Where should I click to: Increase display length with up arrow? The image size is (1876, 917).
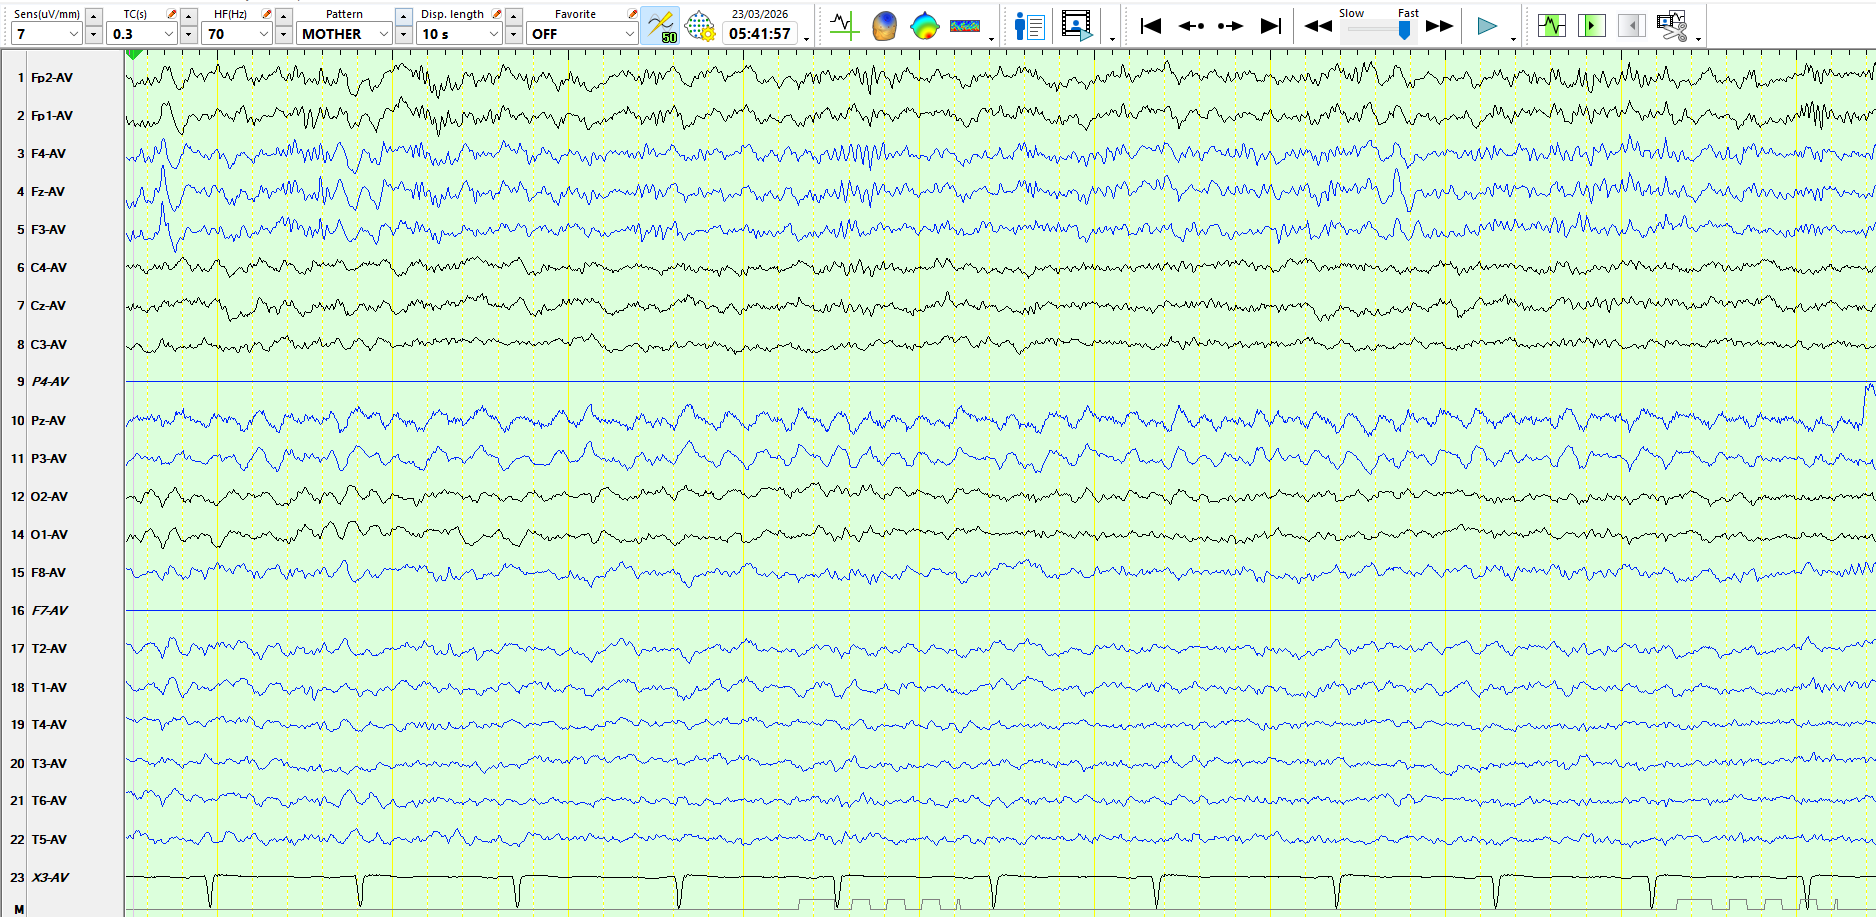(x=514, y=16)
